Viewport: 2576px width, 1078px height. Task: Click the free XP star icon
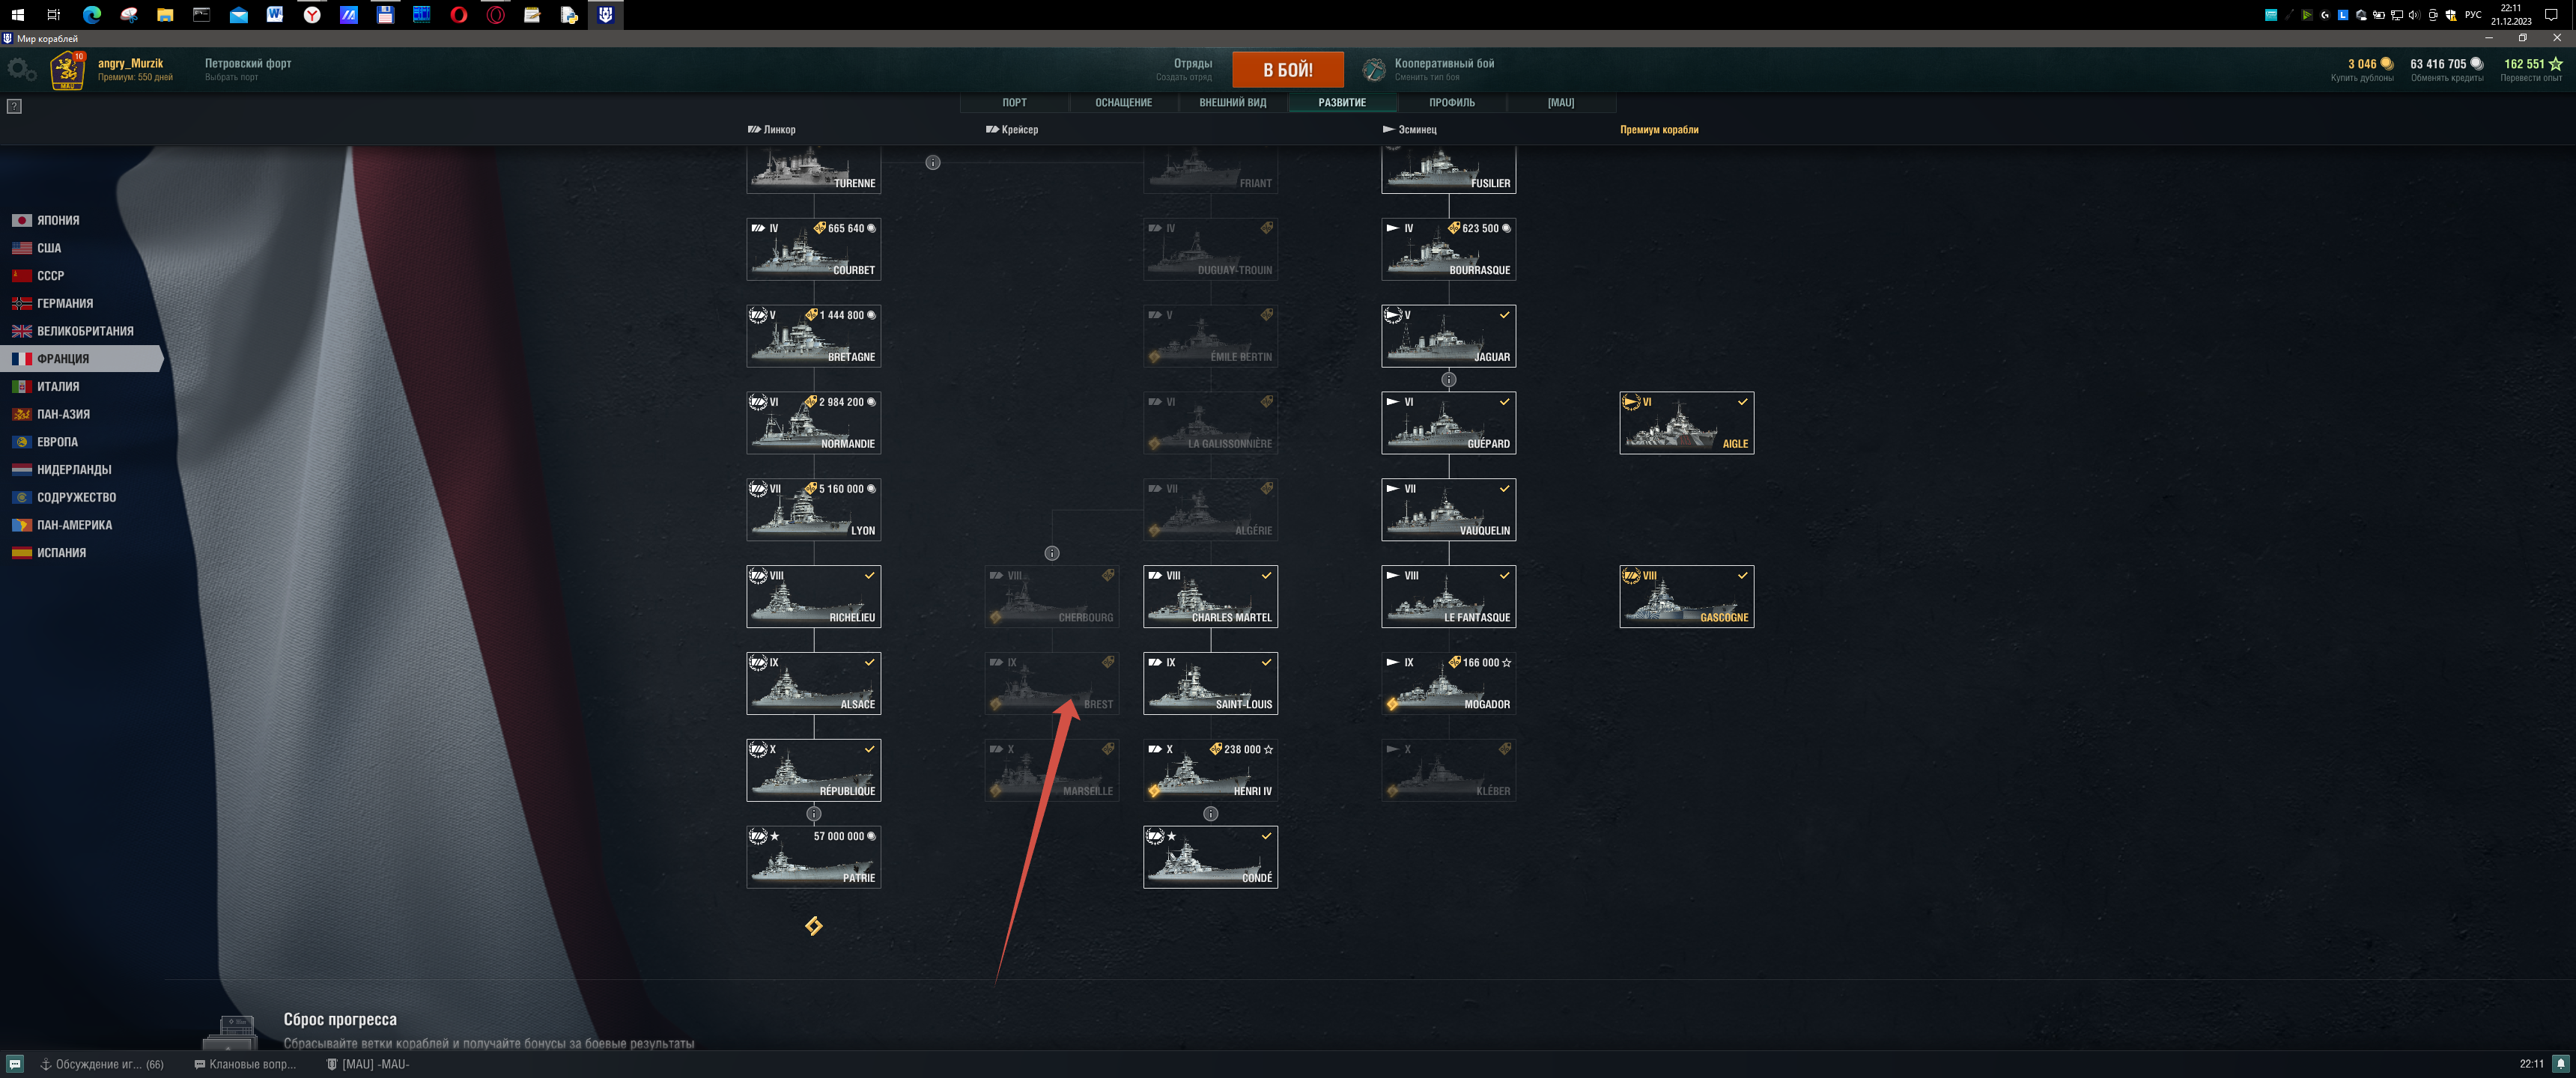click(x=2556, y=63)
